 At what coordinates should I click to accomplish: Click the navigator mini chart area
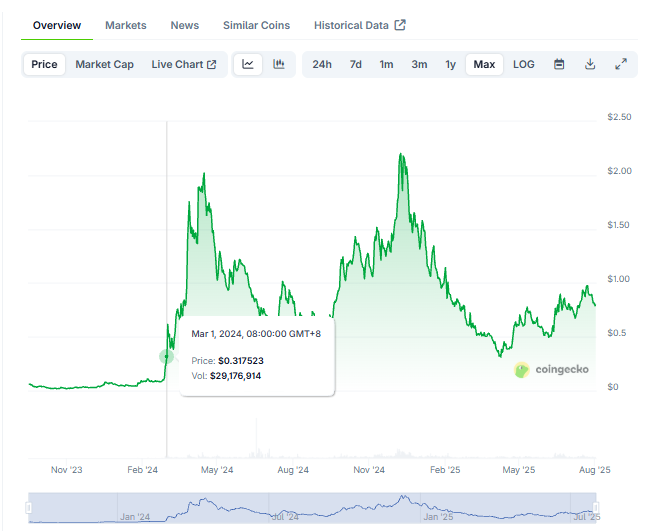(x=312, y=508)
